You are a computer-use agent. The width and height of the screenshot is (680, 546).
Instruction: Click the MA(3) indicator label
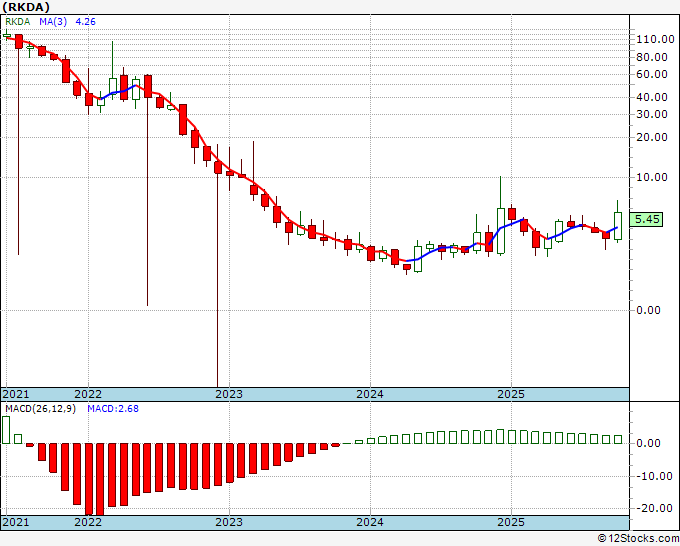click(53, 22)
